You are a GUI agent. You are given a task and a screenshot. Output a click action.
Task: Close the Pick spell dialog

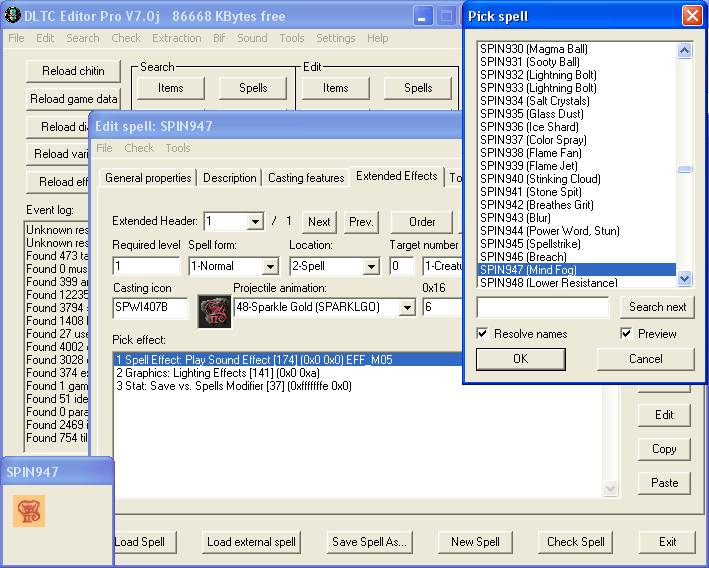(692, 16)
